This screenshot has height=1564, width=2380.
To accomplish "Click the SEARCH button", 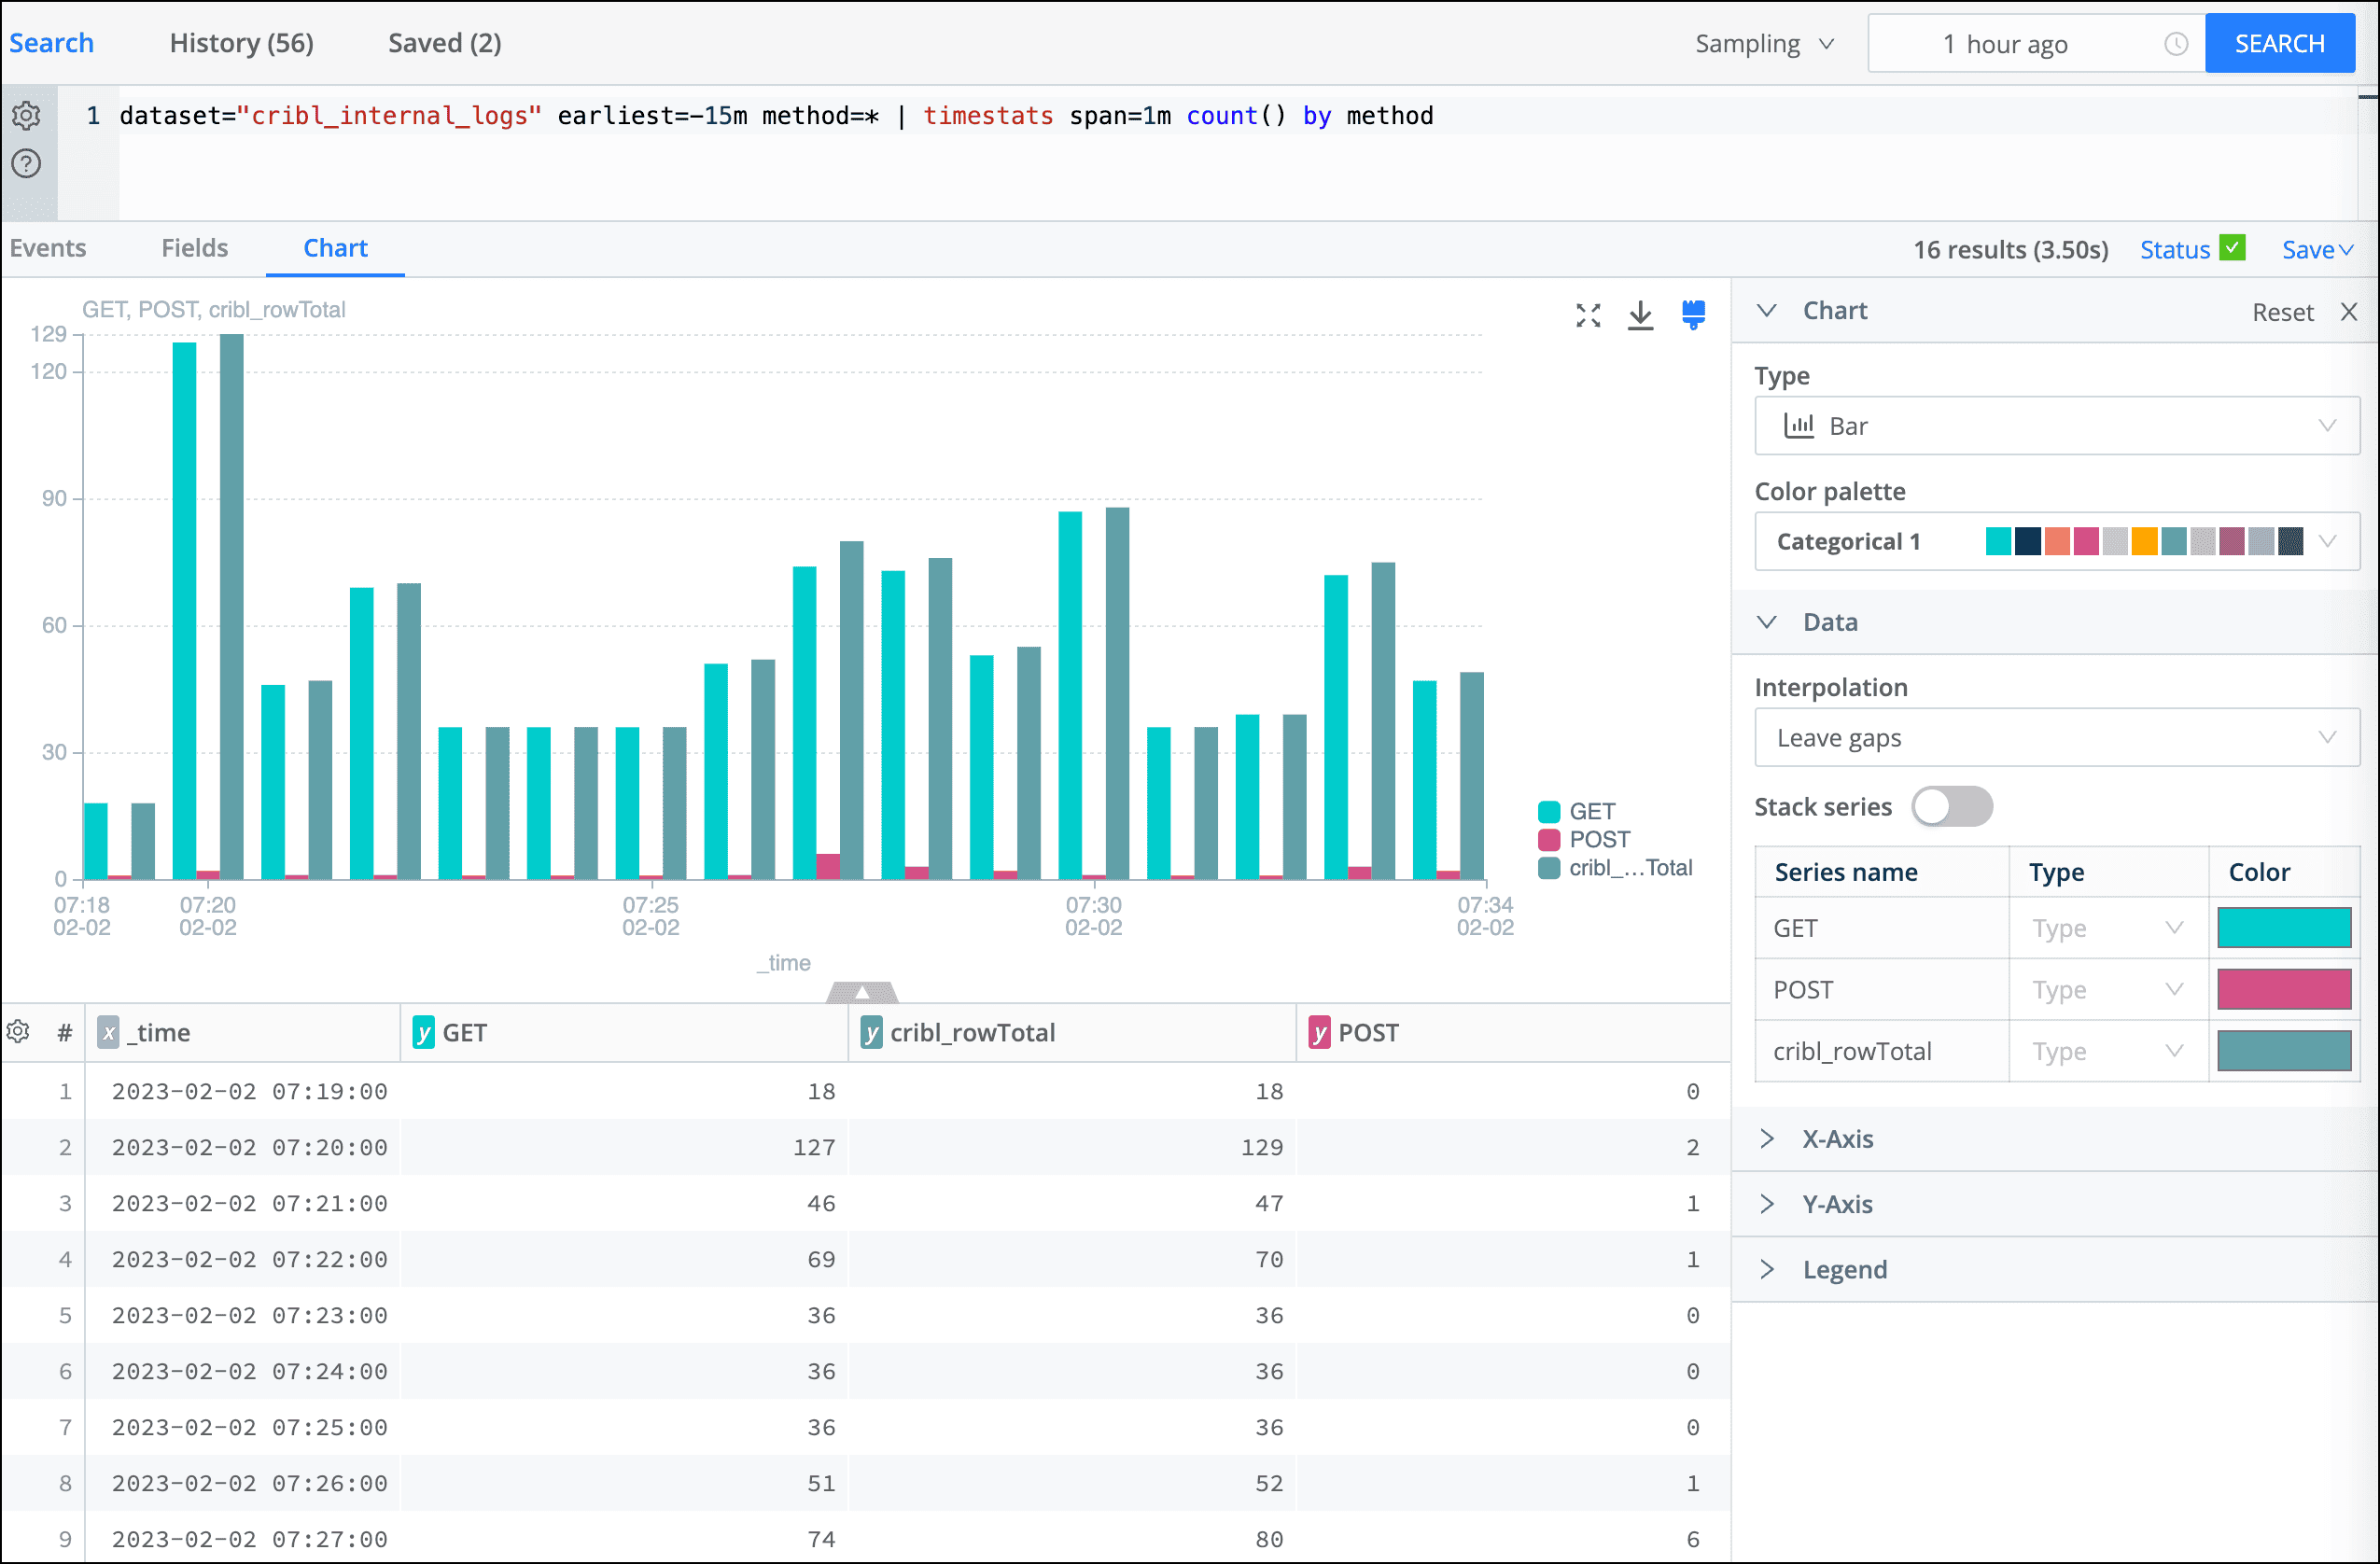I will click(x=2280, y=43).
